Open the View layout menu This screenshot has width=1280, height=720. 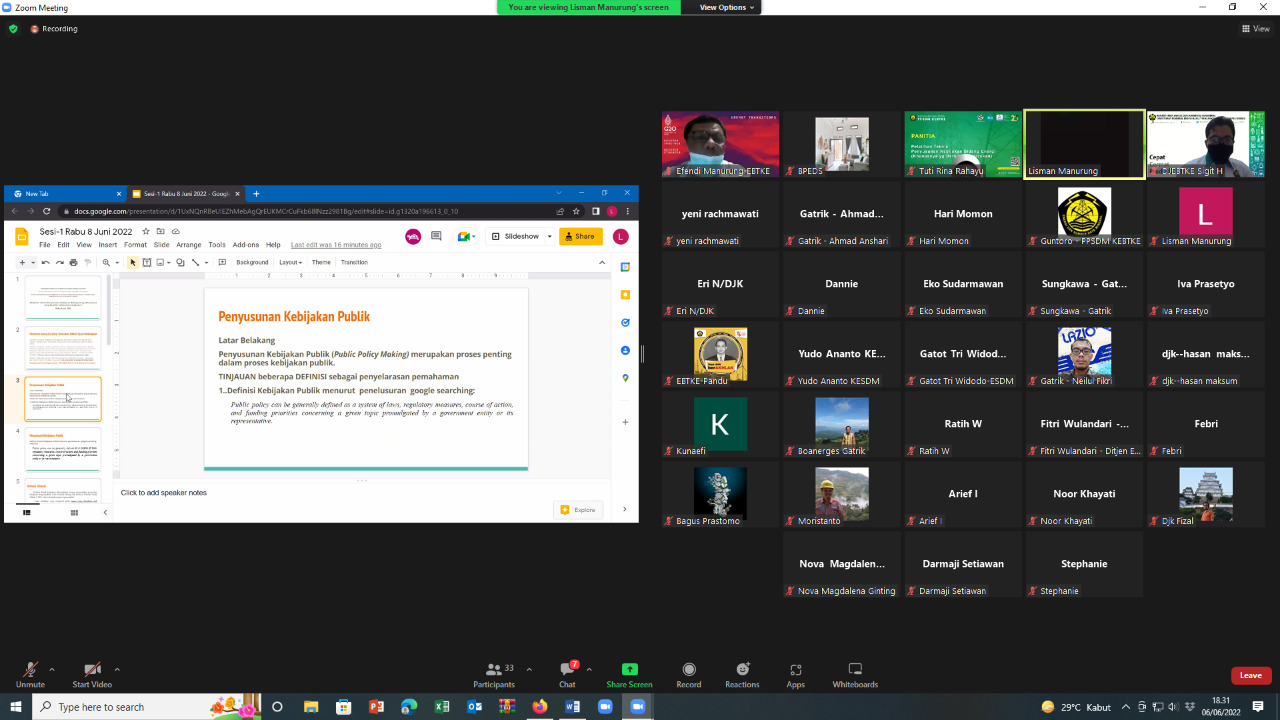click(1255, 29)
